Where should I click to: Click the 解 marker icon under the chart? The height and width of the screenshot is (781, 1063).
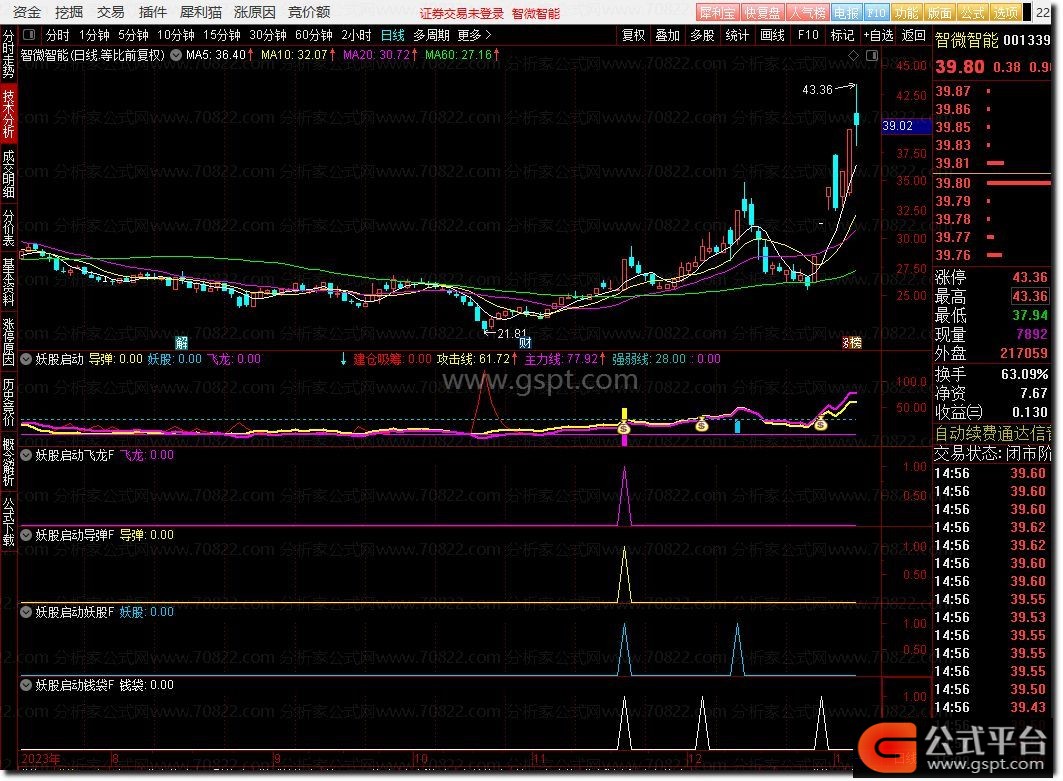(182, 342)
